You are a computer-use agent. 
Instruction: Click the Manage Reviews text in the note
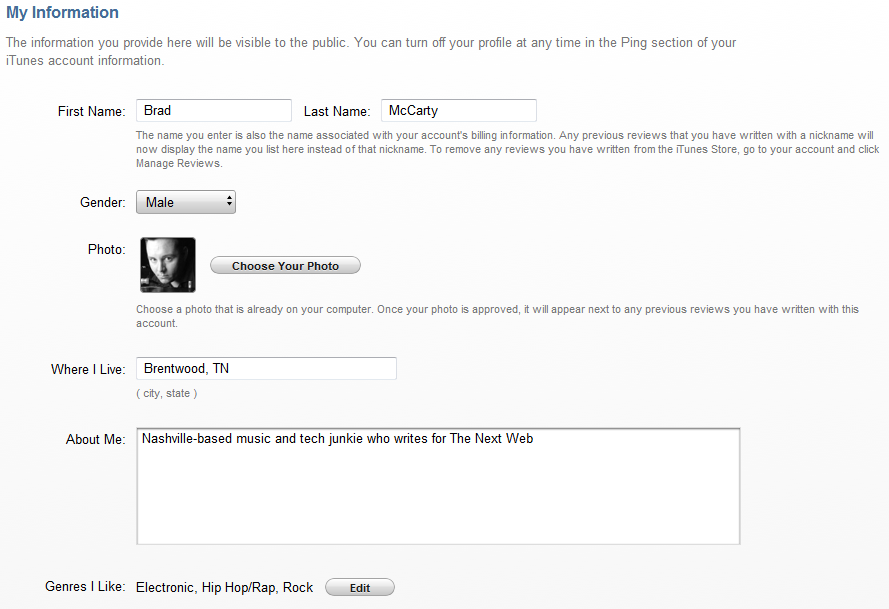click(x=179, y=163)
